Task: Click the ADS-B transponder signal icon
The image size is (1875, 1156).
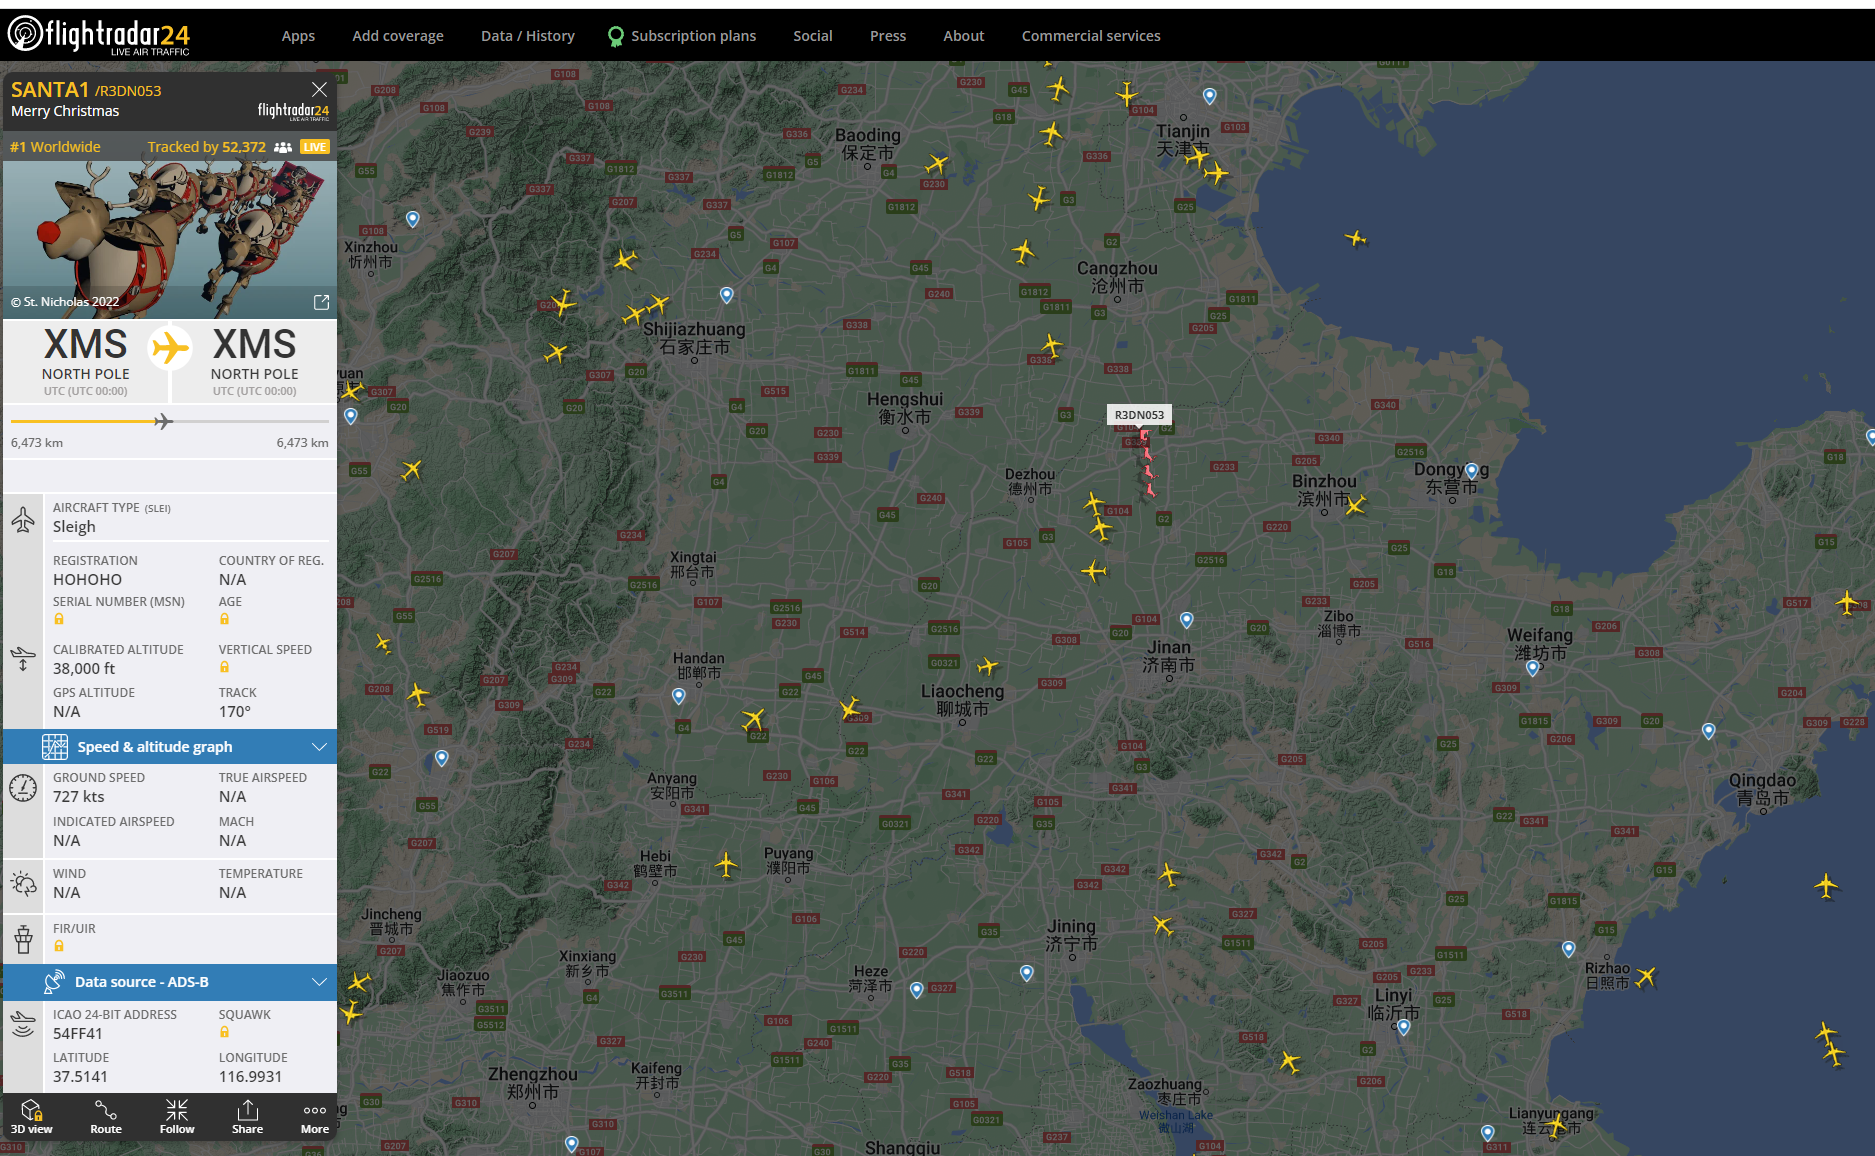Action: 23,1024
